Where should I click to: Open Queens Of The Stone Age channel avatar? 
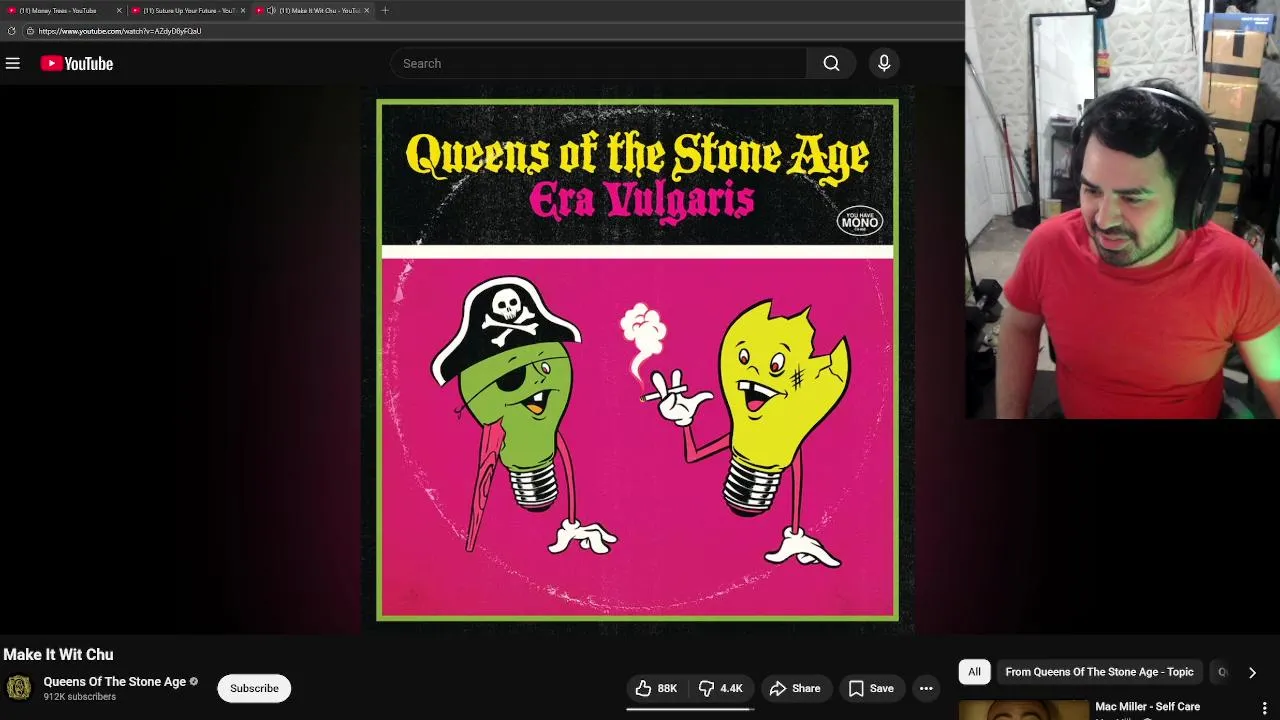19,688
